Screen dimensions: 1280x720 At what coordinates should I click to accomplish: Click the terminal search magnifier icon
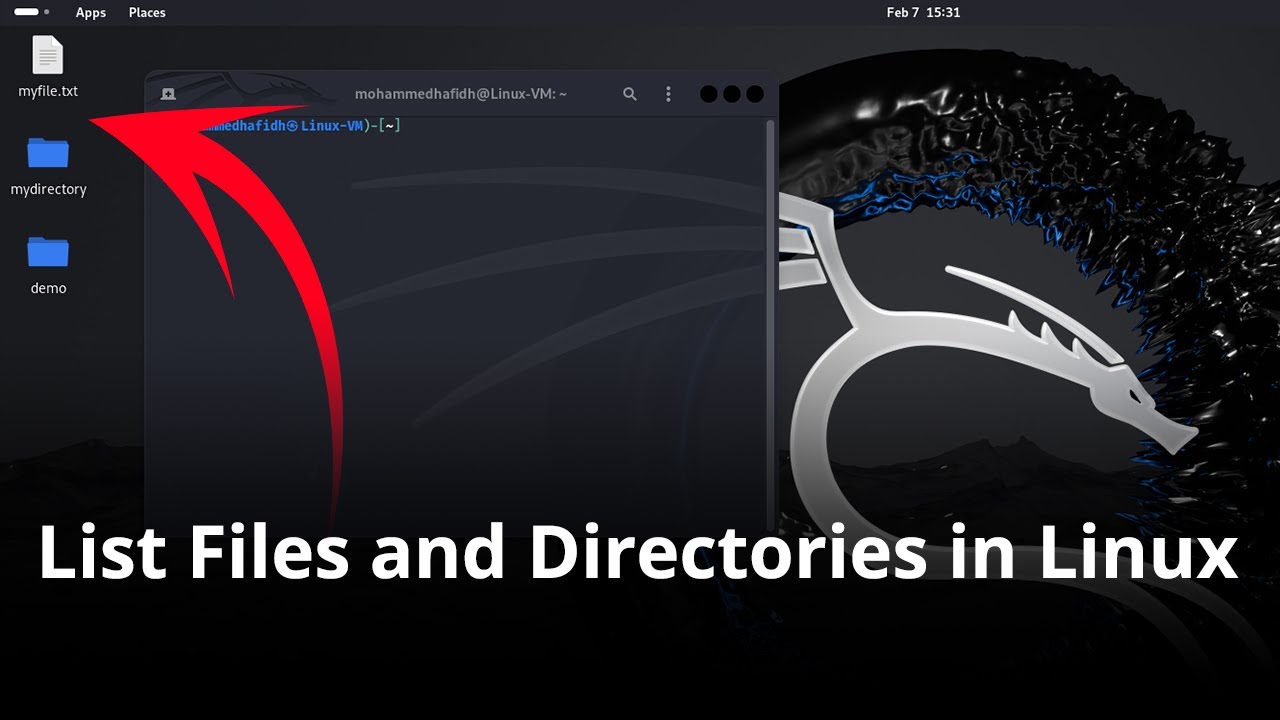[630, 94]
